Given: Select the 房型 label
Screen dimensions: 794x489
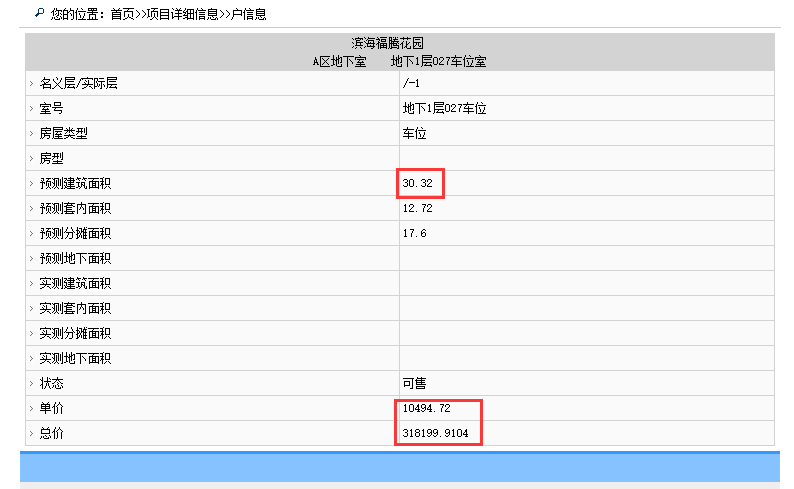Looking at the screenshot, I should [51, 158].
